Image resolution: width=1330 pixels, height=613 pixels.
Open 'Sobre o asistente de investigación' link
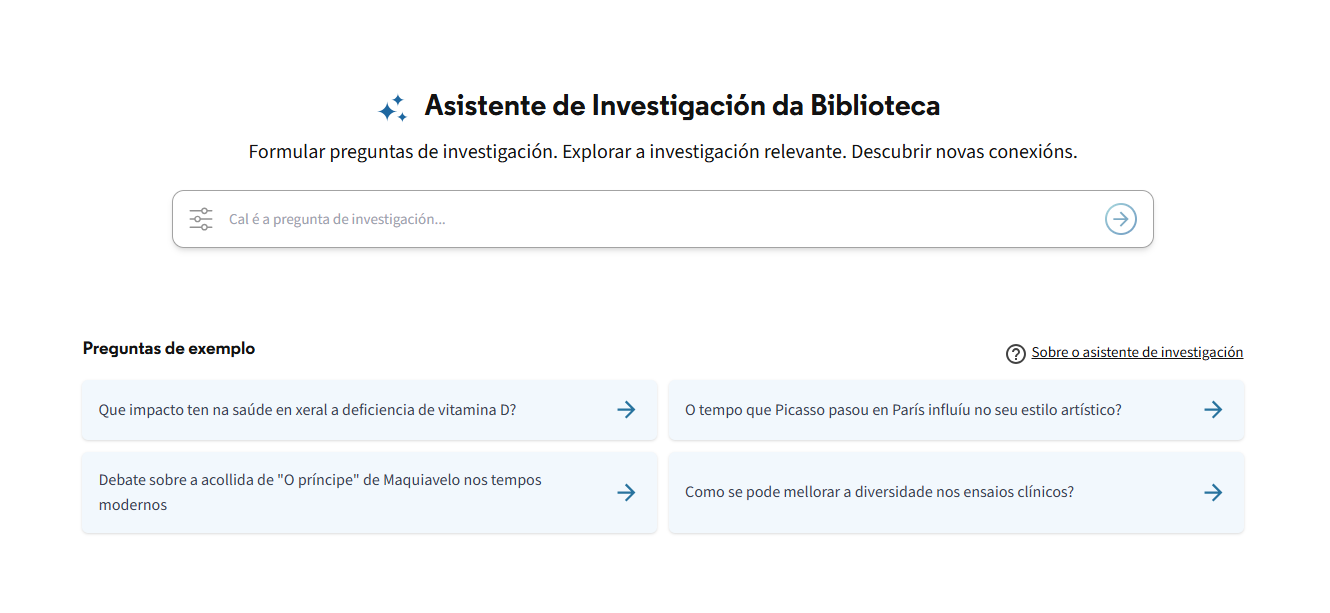[1137, 352]
